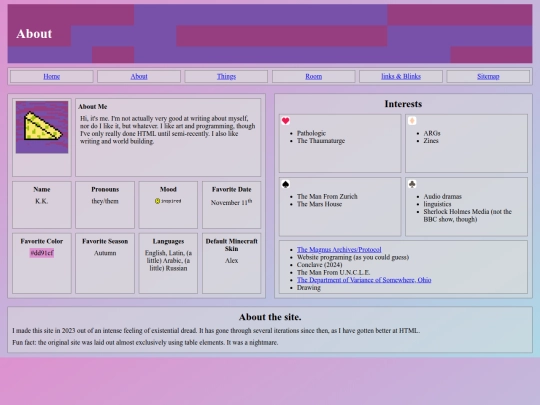The height and width of the screenshot is (405, 540).
Task: Go to the Room page
Action: coord(313,76)
